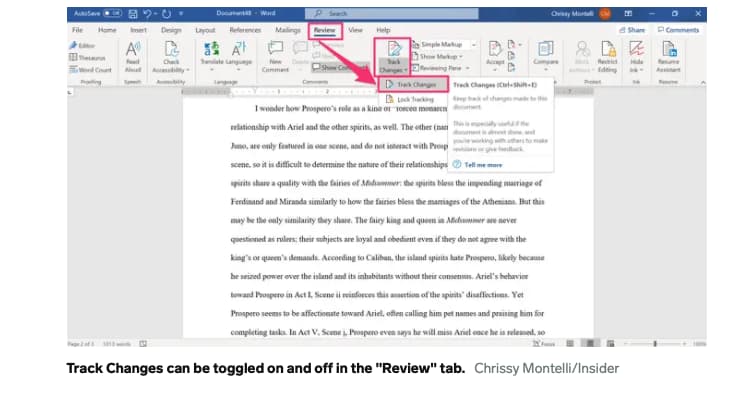Click the zoom in plus button
This screenshot has width=745, height=395.
tap(684, 344)
